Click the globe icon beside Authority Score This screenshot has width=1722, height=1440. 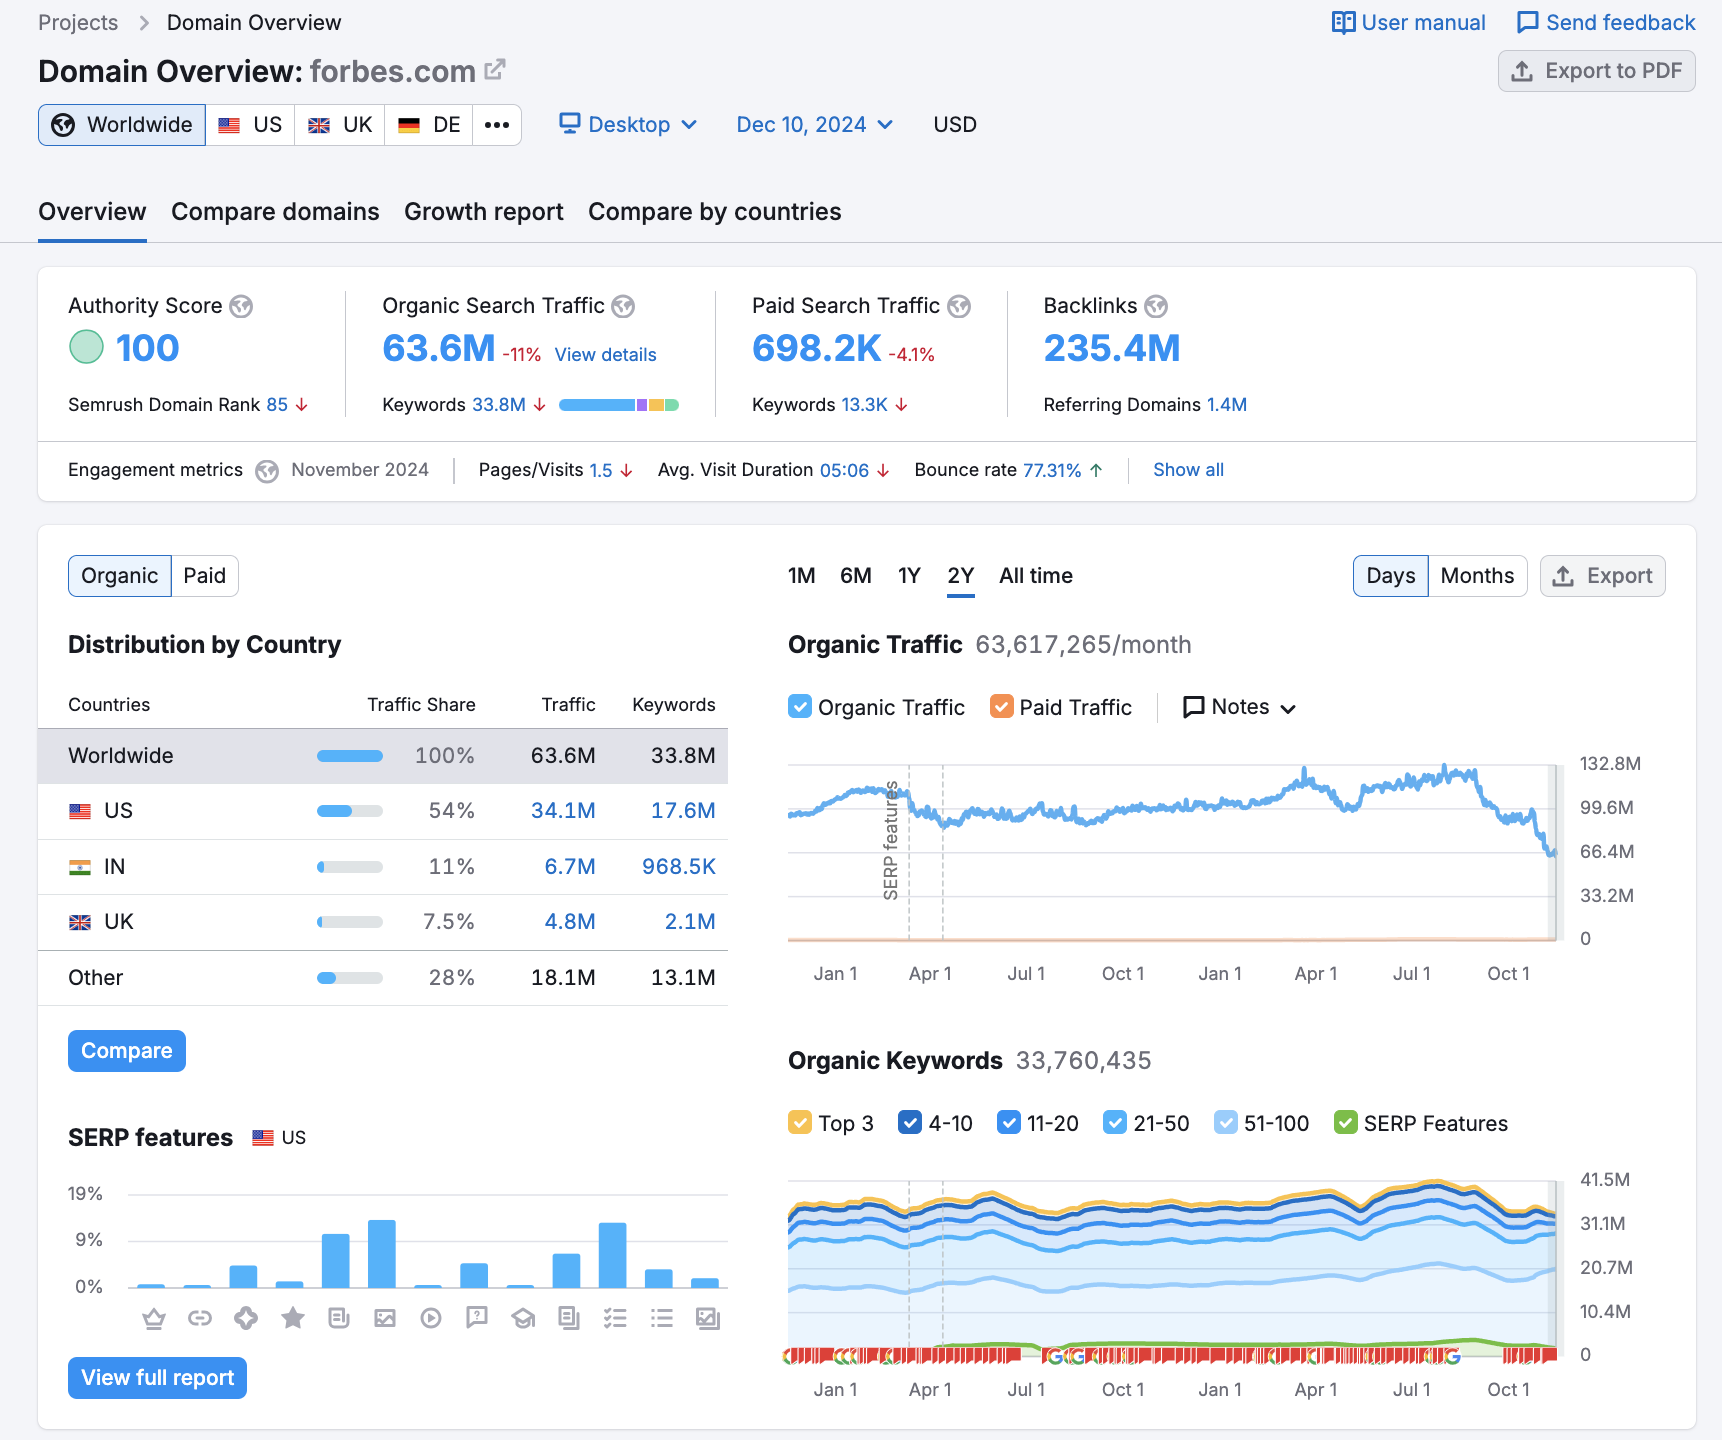tap(241, 306)
